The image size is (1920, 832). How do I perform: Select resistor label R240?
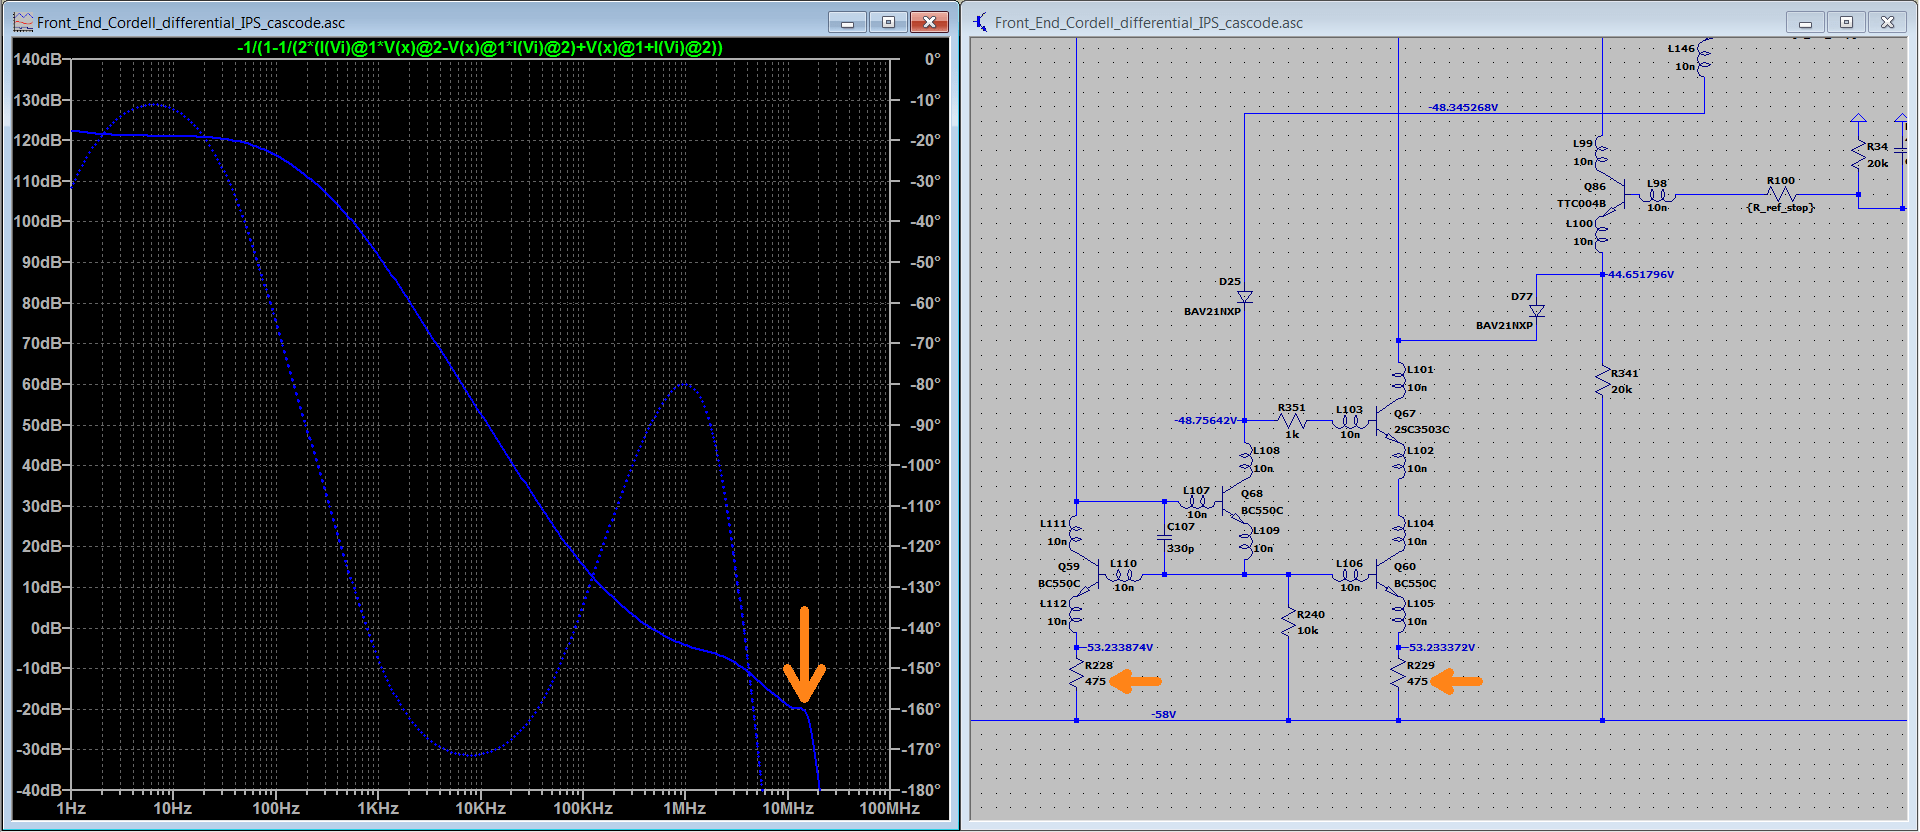(1311, 614)
